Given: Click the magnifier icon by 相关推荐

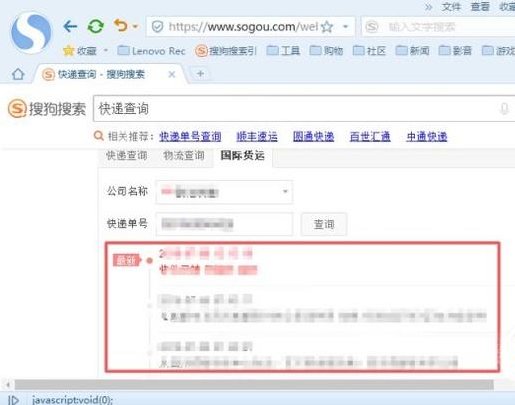Looking at the screenshot, I should pyautogui.click(x=99, y=136).
